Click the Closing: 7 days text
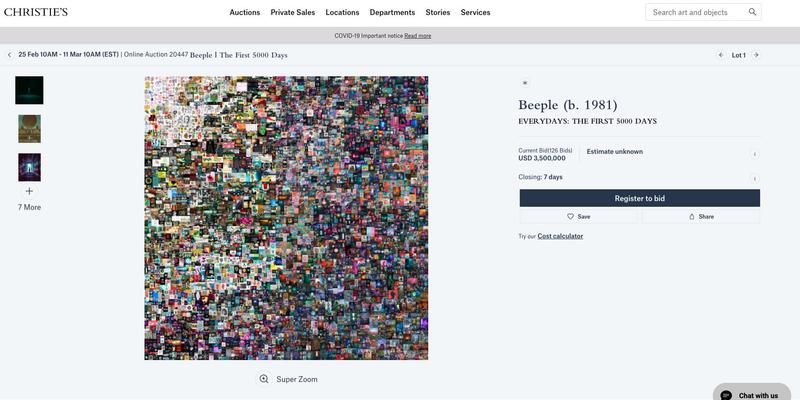This screenshot has height=400, width=800. point(540,177)
